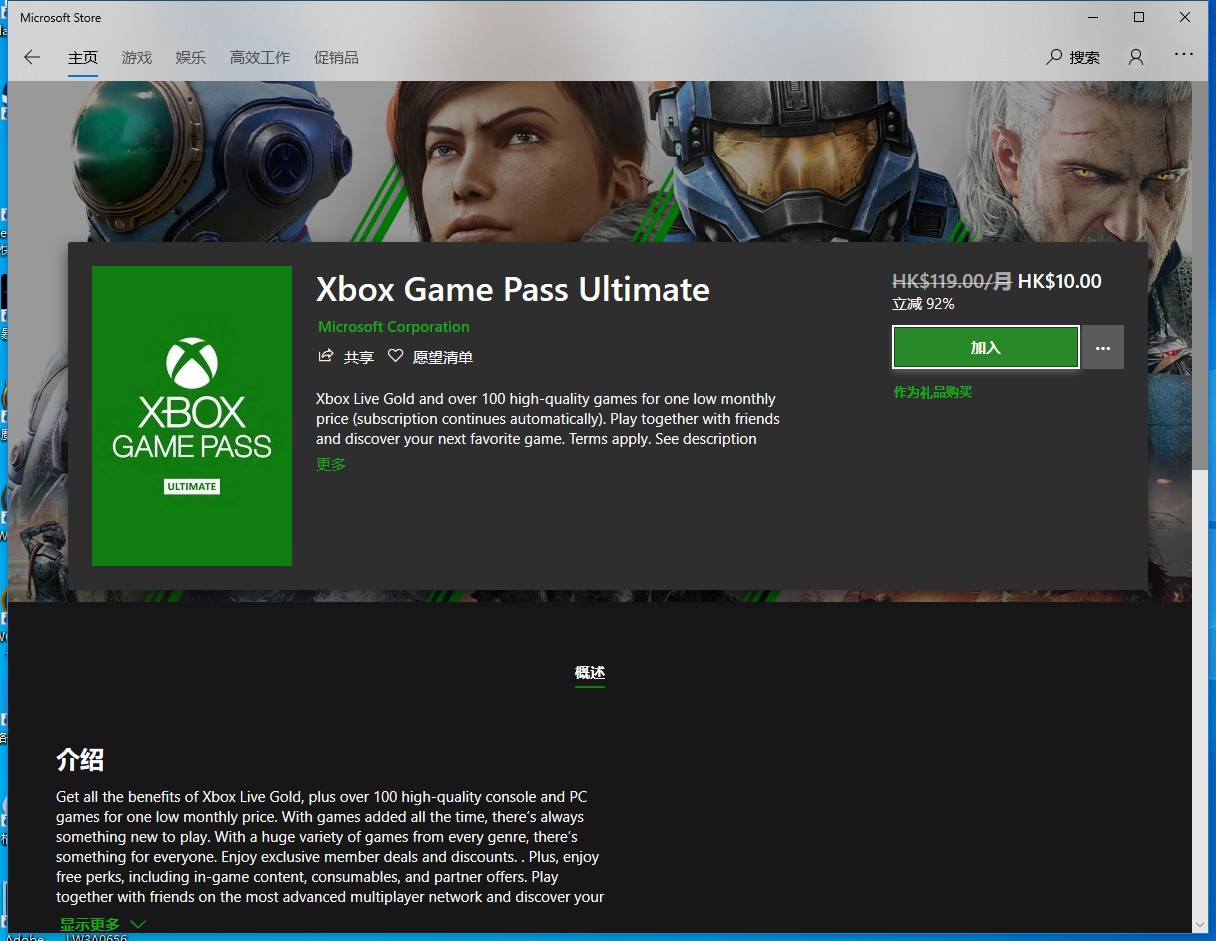Open the 娱乐 tab
1216x941 pixels.
click(190, 57)
